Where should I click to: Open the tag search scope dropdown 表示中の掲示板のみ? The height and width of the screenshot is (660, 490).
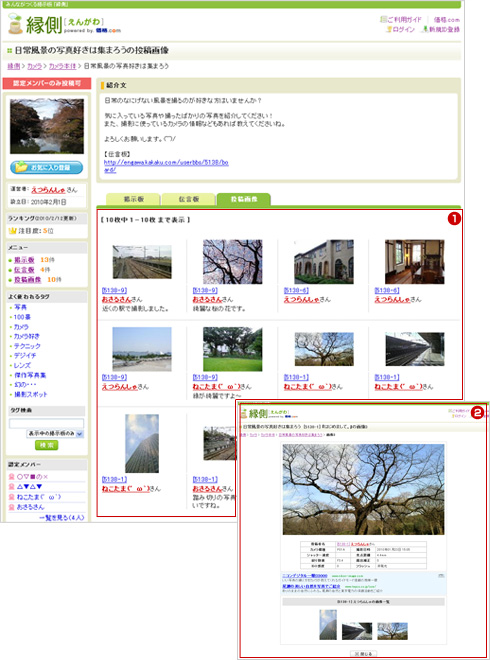click(55, 434)
